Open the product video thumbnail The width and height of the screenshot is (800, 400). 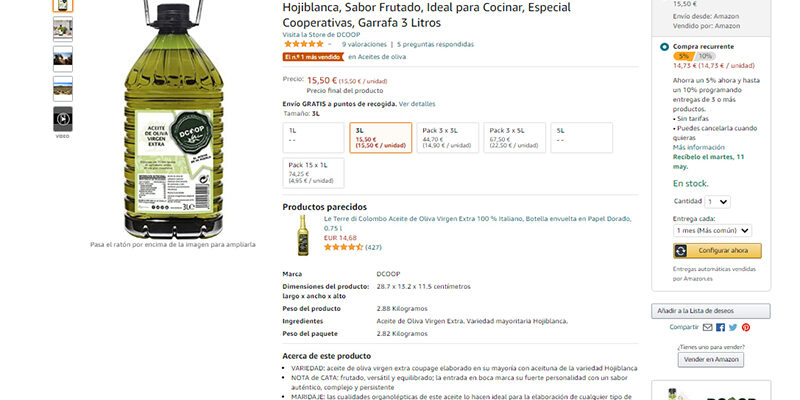tap(63, 119)
